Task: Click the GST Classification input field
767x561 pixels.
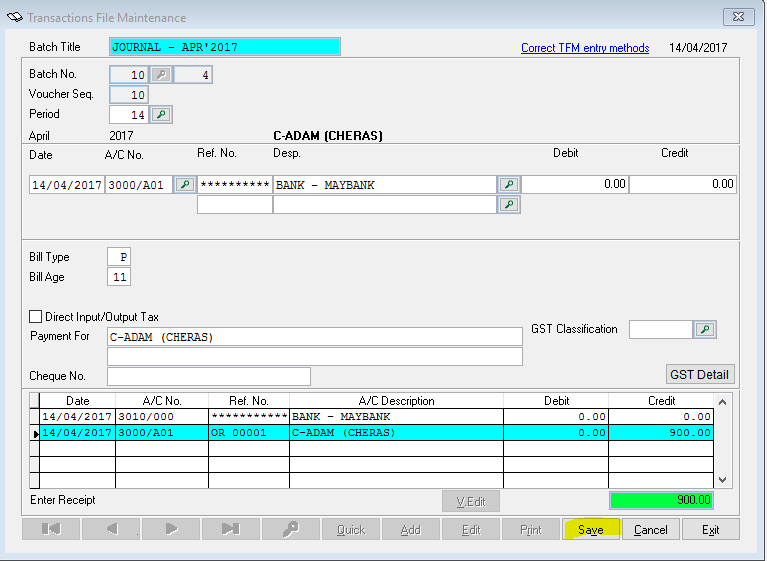Action: coord(661,330)
